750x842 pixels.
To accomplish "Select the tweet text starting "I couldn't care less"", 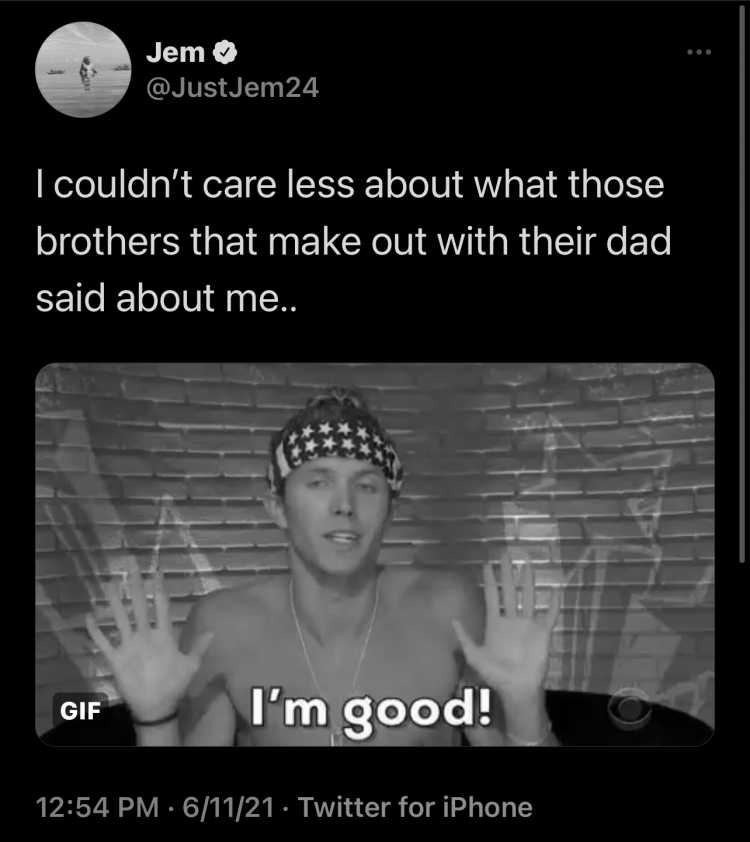I will pos(353,241).
